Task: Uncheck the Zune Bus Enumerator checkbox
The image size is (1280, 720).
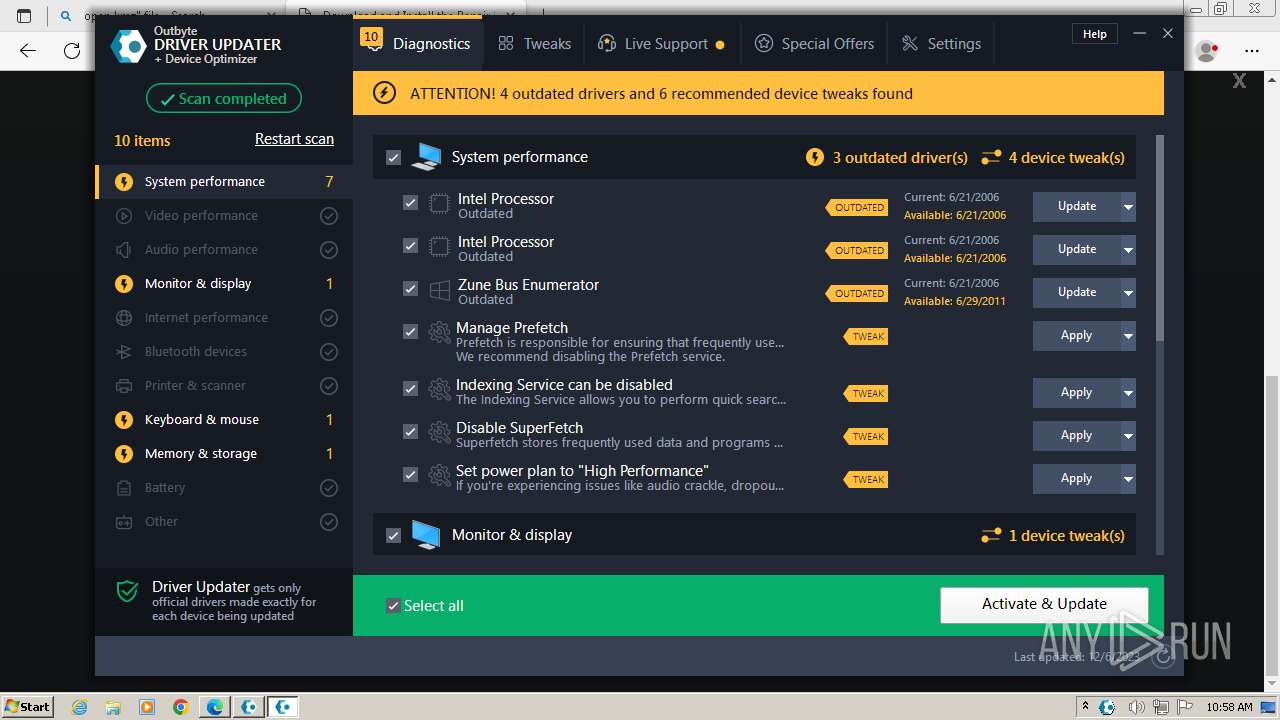Action: tap(410, 288)
